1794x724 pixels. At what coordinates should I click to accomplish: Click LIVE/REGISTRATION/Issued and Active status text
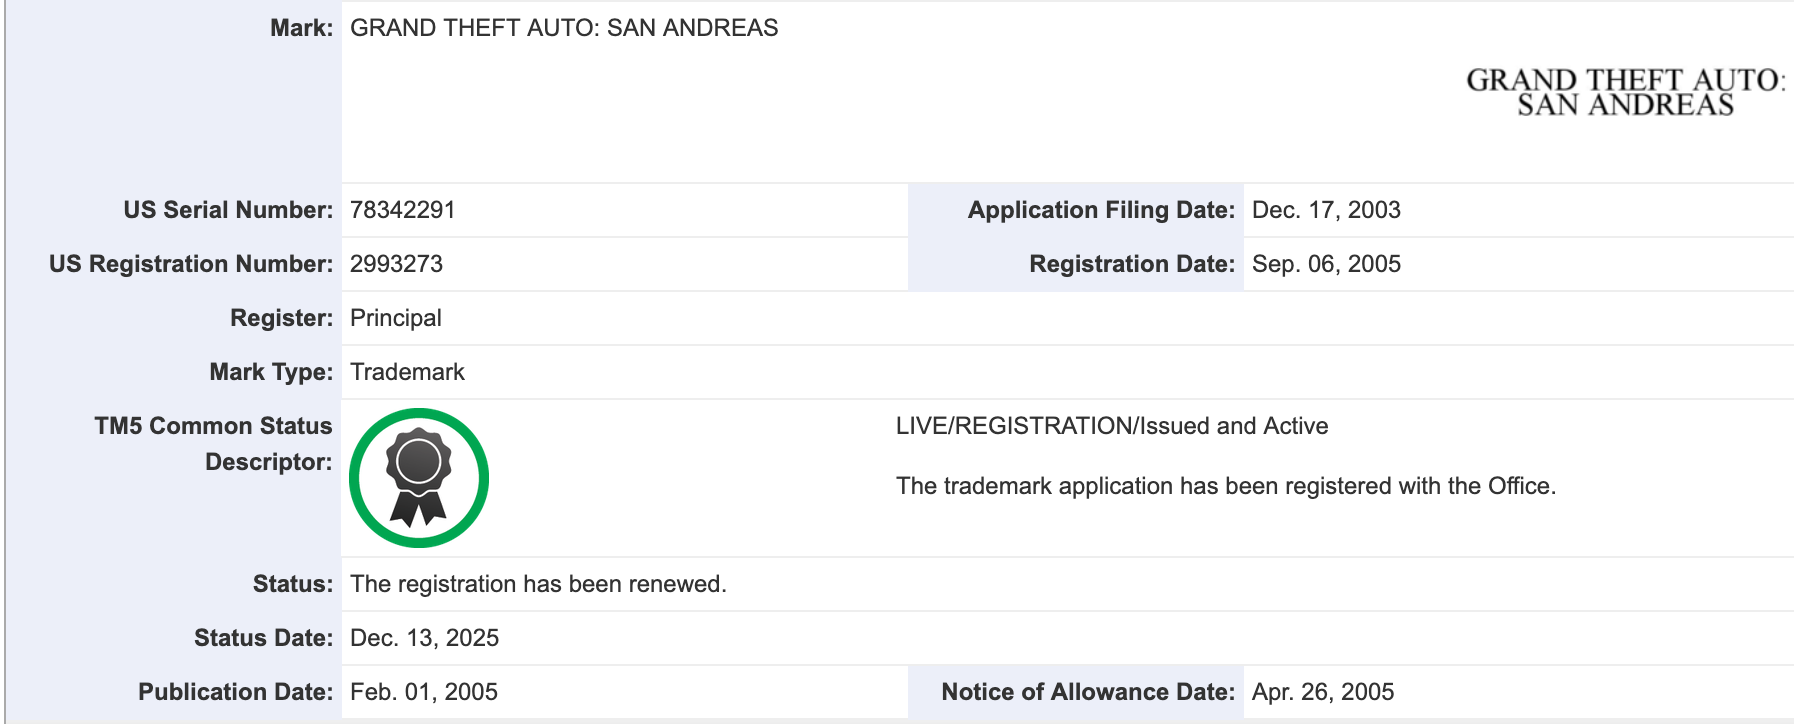coord(1112,426)
